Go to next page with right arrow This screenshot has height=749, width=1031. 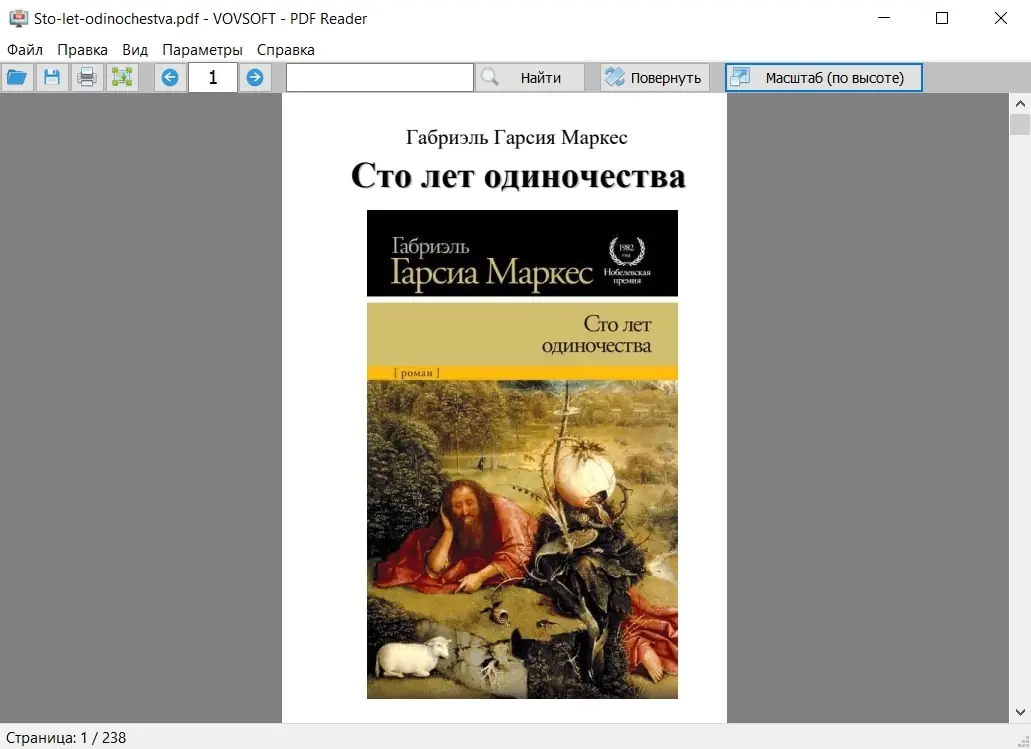point(255,78)
